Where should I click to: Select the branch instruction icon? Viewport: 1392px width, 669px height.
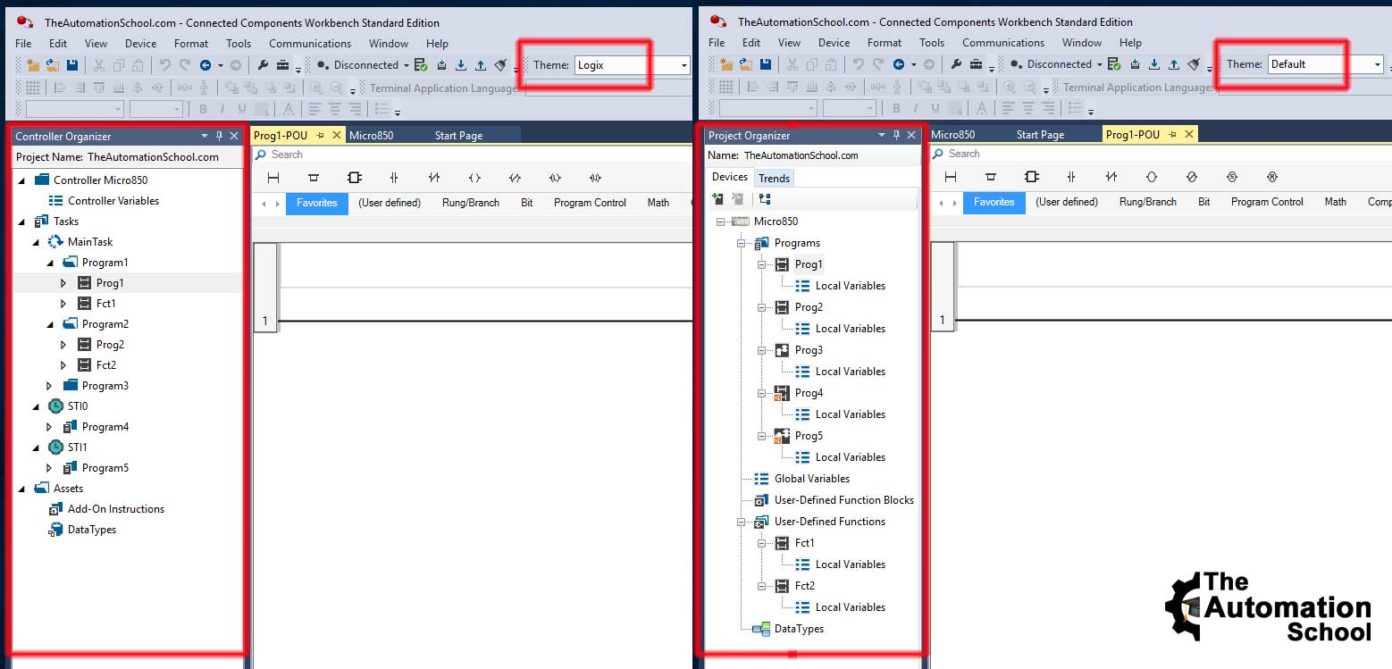pyautogui.click(x=312, y=176)
